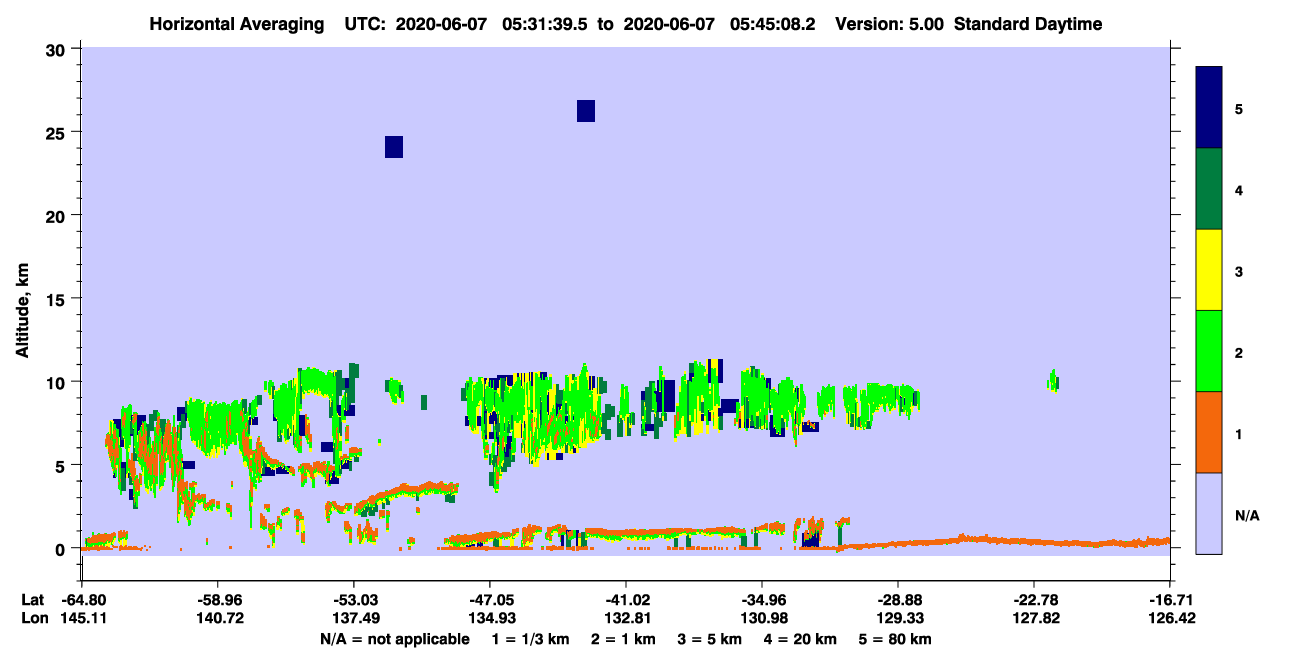Image resolution: width=1300 pixels, height=667 pixels.
Task: Click the legend text '4 = 20 km'
Action: (x=802, y=639)
